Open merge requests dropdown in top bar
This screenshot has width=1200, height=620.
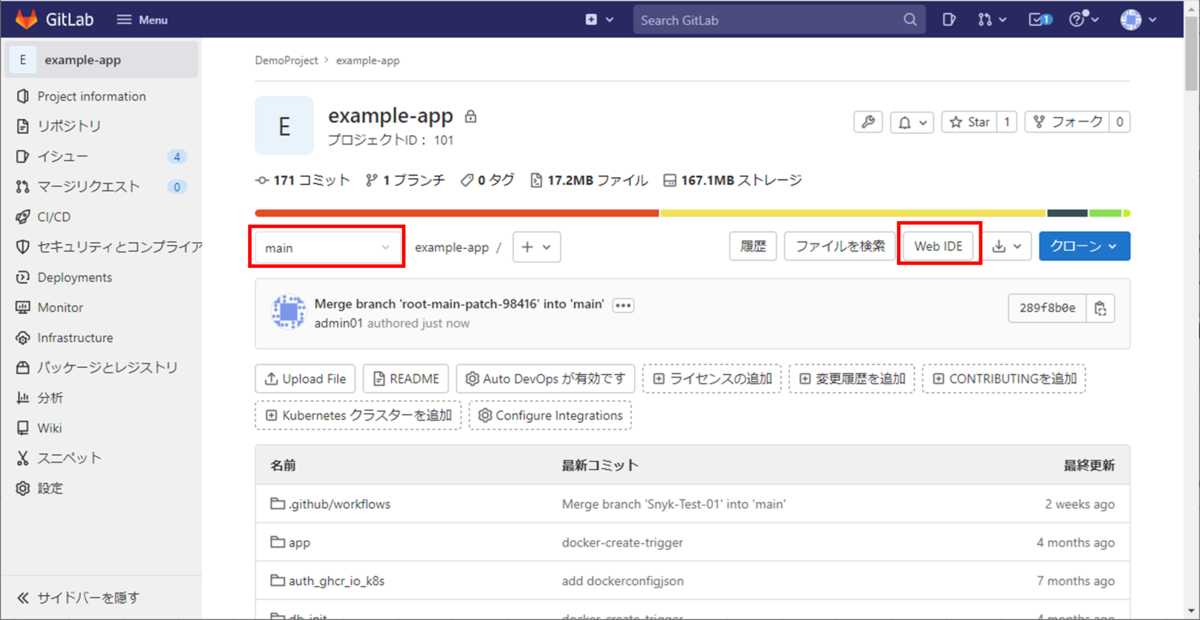990,19
